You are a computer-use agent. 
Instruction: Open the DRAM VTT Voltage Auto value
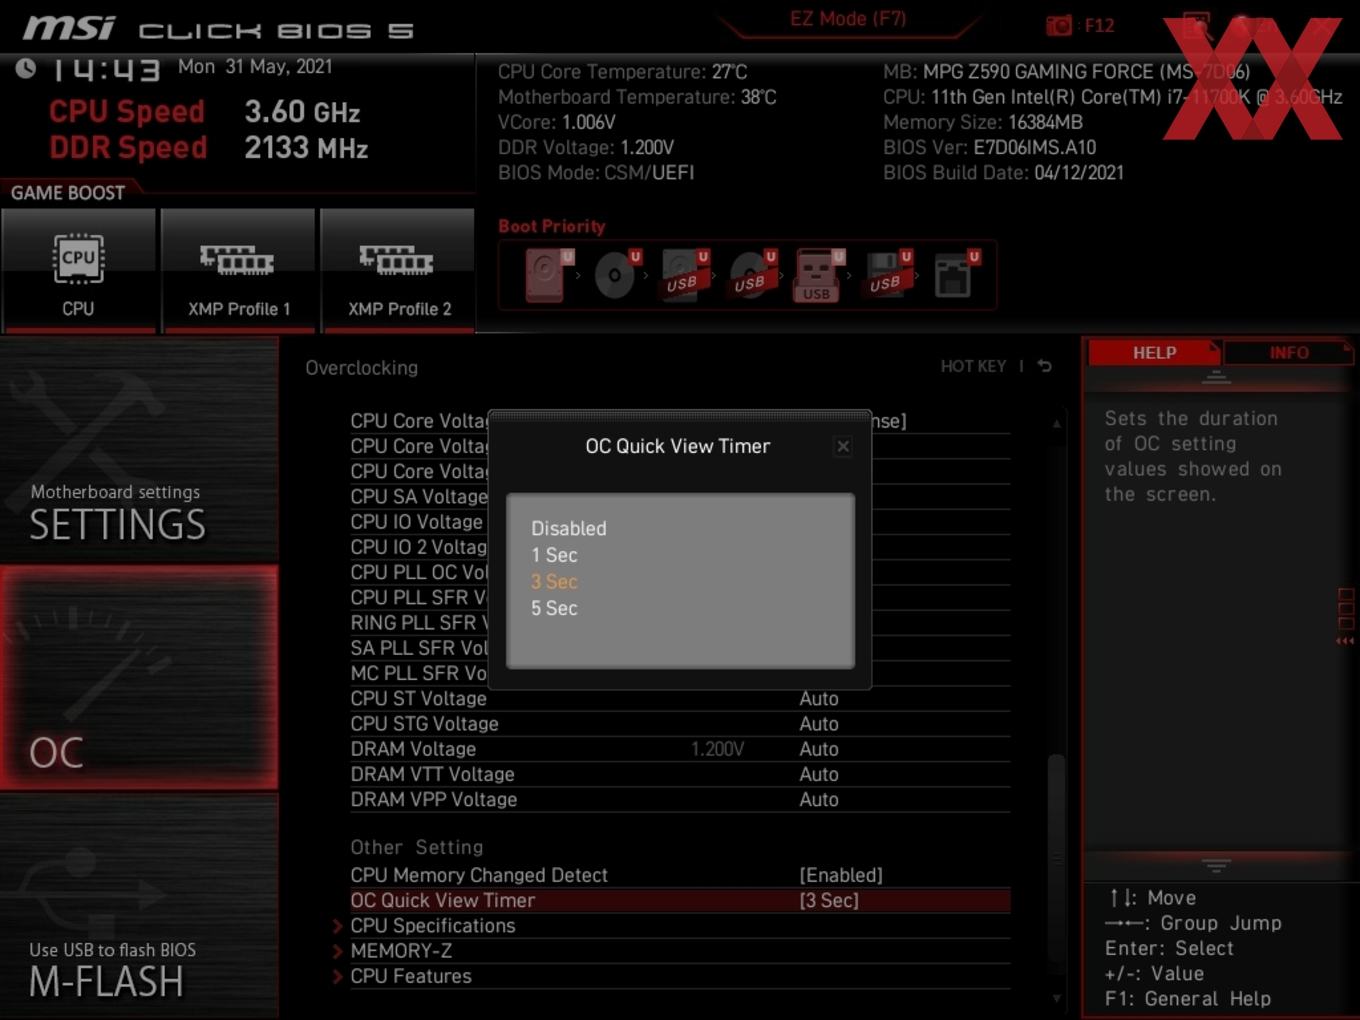(819, 774)
